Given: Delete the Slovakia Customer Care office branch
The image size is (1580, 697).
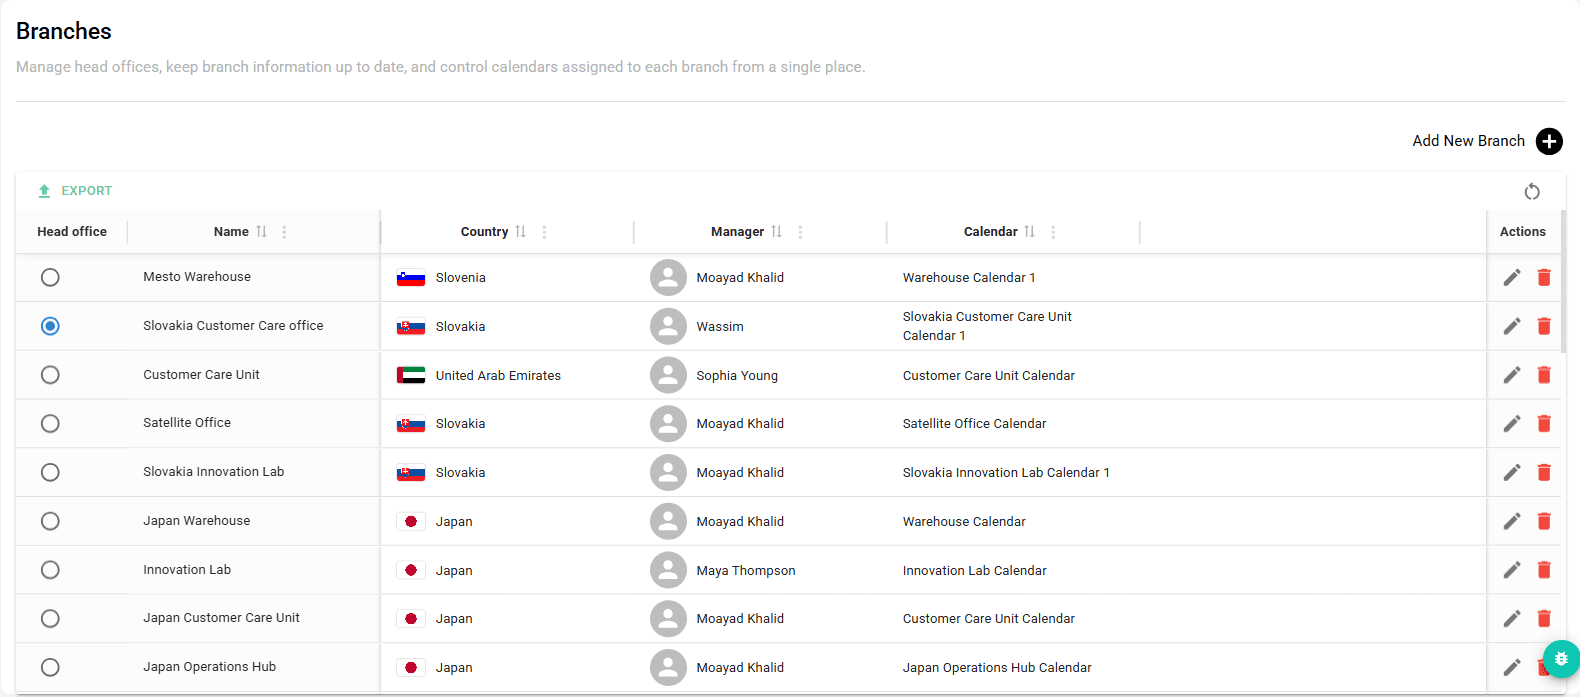Looking at the screenshot, I should pyautogui.click(x=1544, y=326).
